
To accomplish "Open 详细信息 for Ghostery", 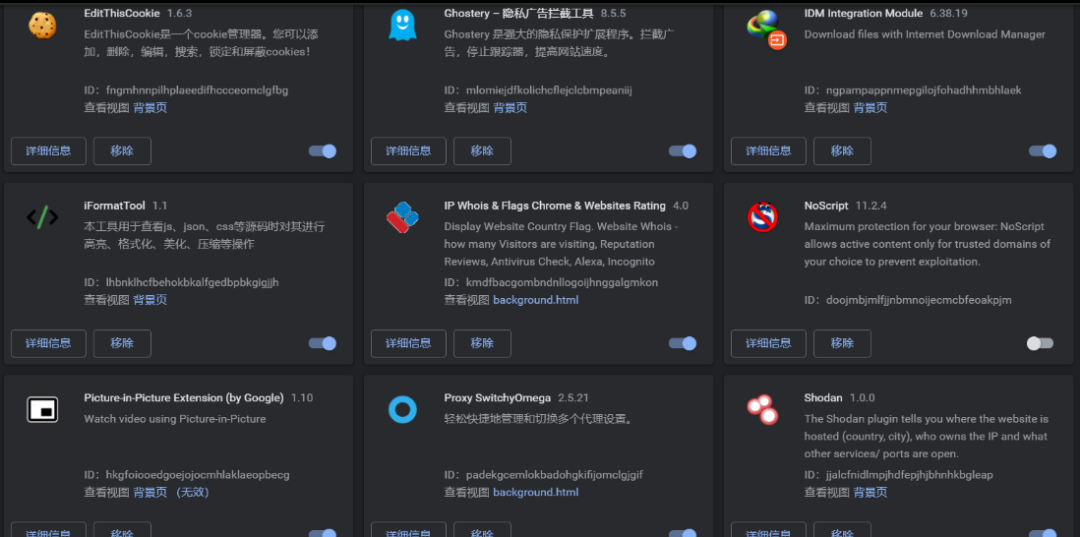I will tap(408, 151).
